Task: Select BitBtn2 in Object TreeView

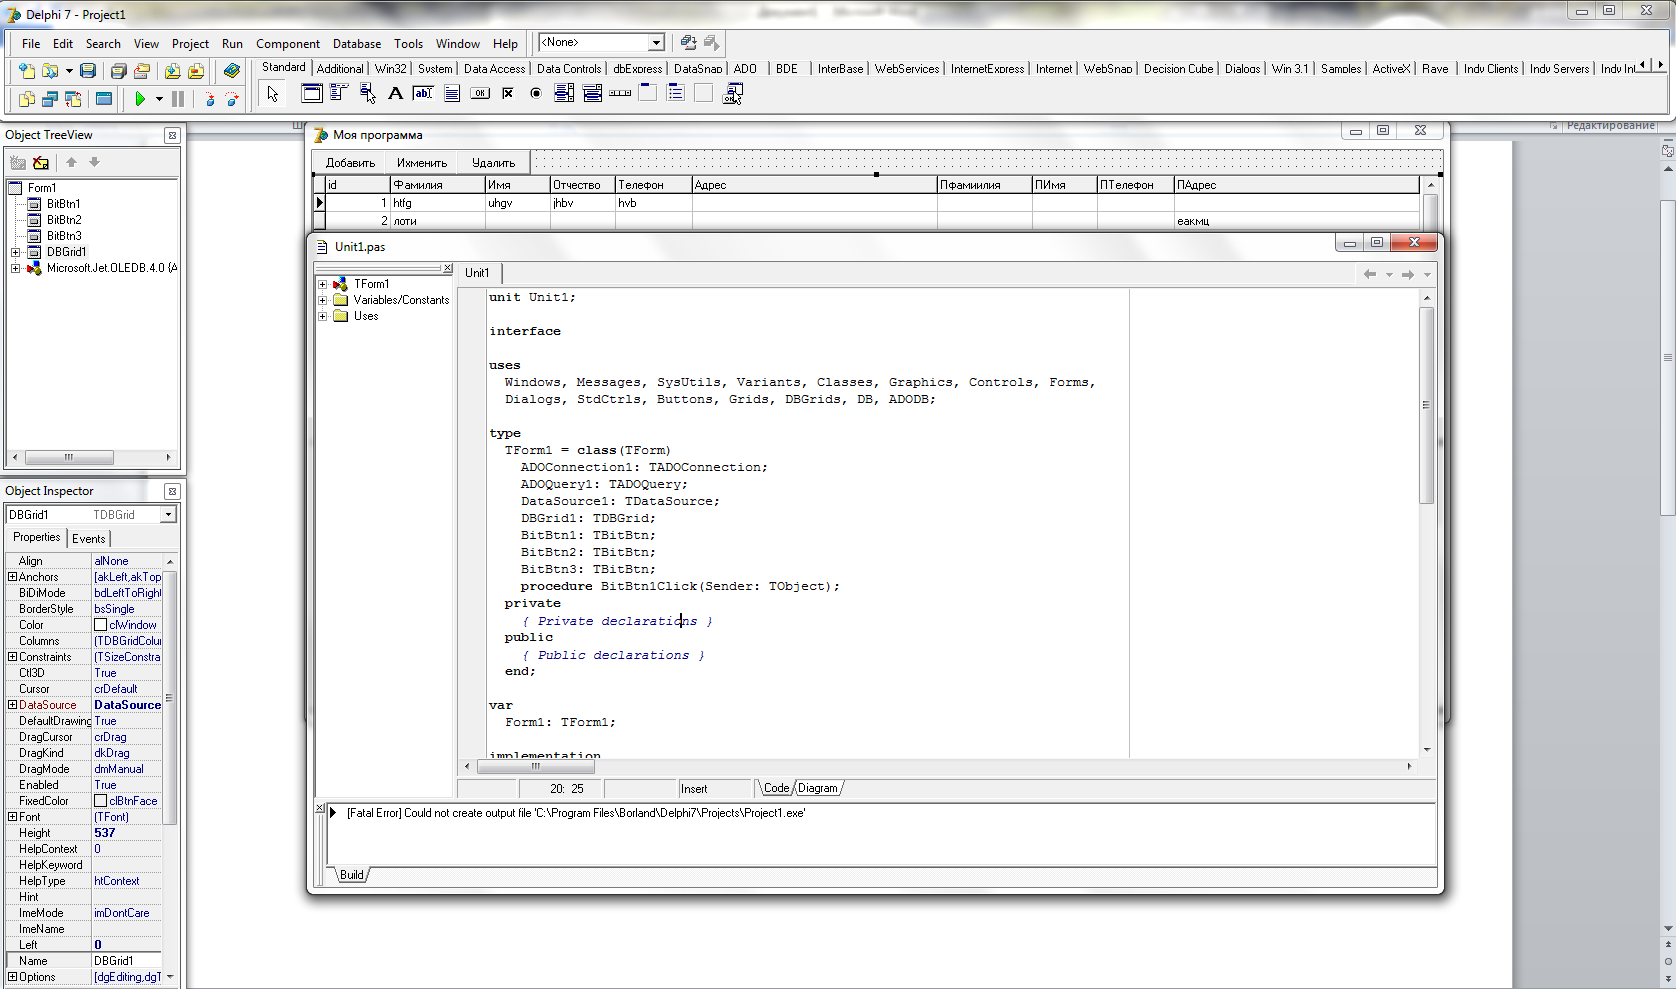Action: coord(64,220)
